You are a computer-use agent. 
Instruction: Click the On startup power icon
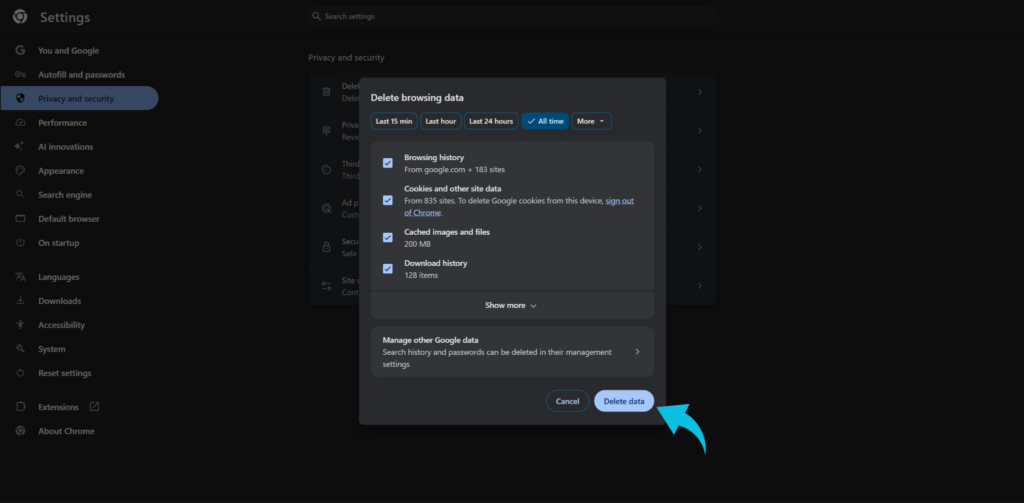20,242
